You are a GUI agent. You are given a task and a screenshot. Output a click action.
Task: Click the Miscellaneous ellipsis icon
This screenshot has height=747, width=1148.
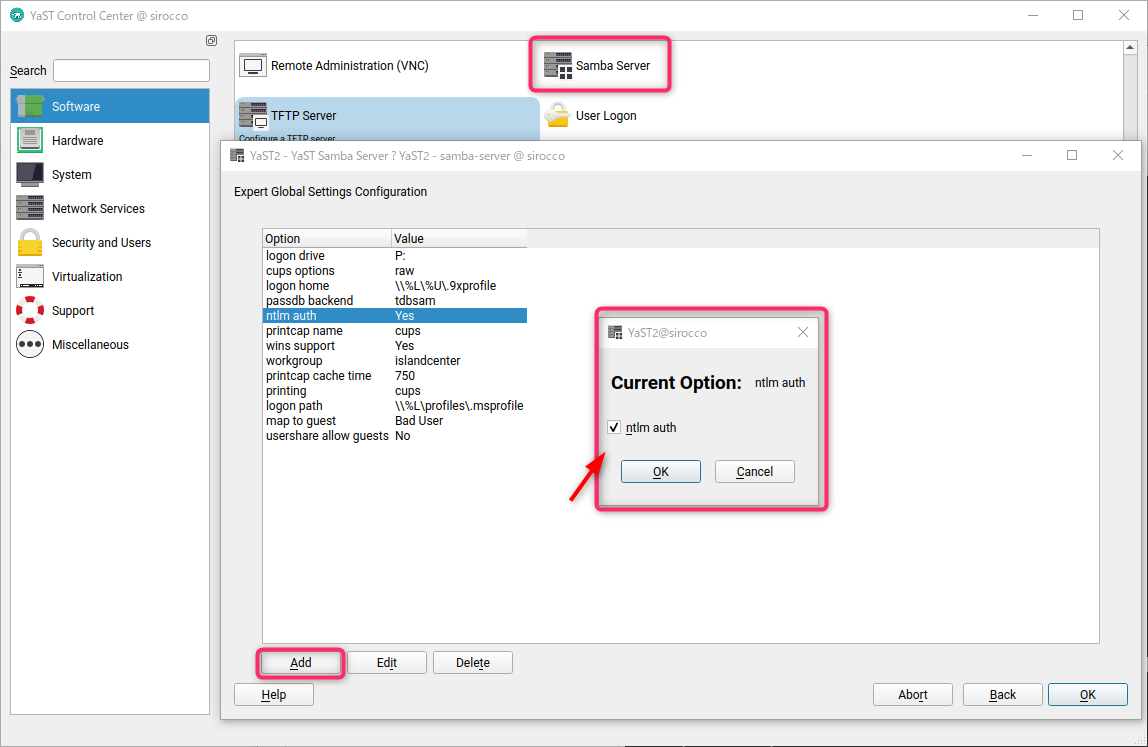coord(30,344)
